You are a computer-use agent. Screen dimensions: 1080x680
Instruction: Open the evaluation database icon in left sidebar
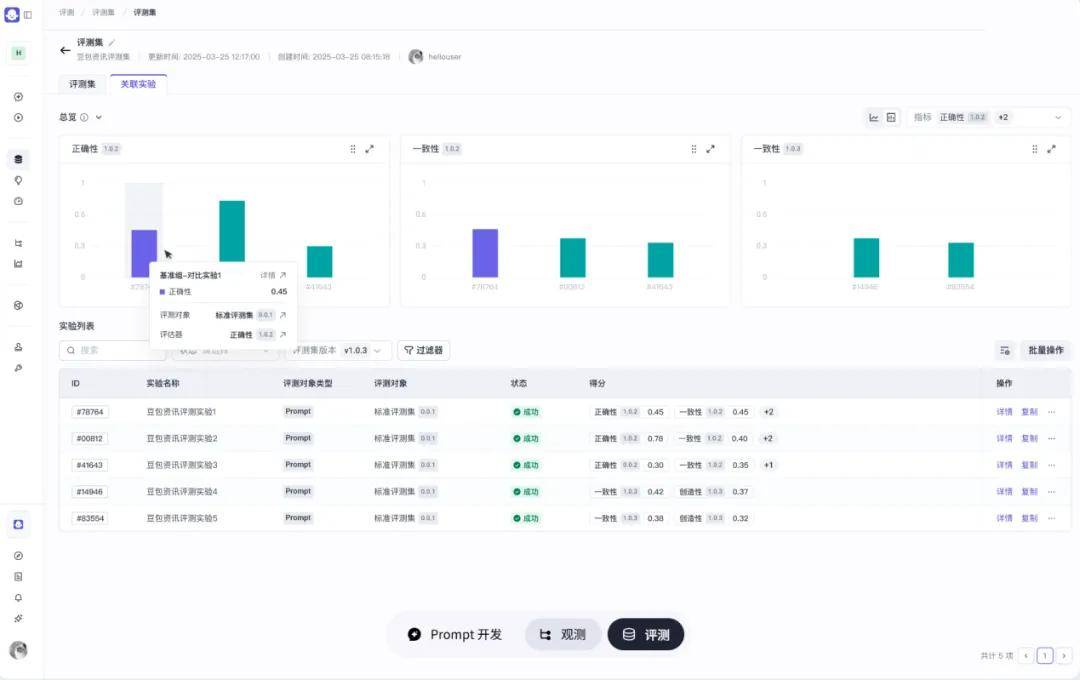18,158
